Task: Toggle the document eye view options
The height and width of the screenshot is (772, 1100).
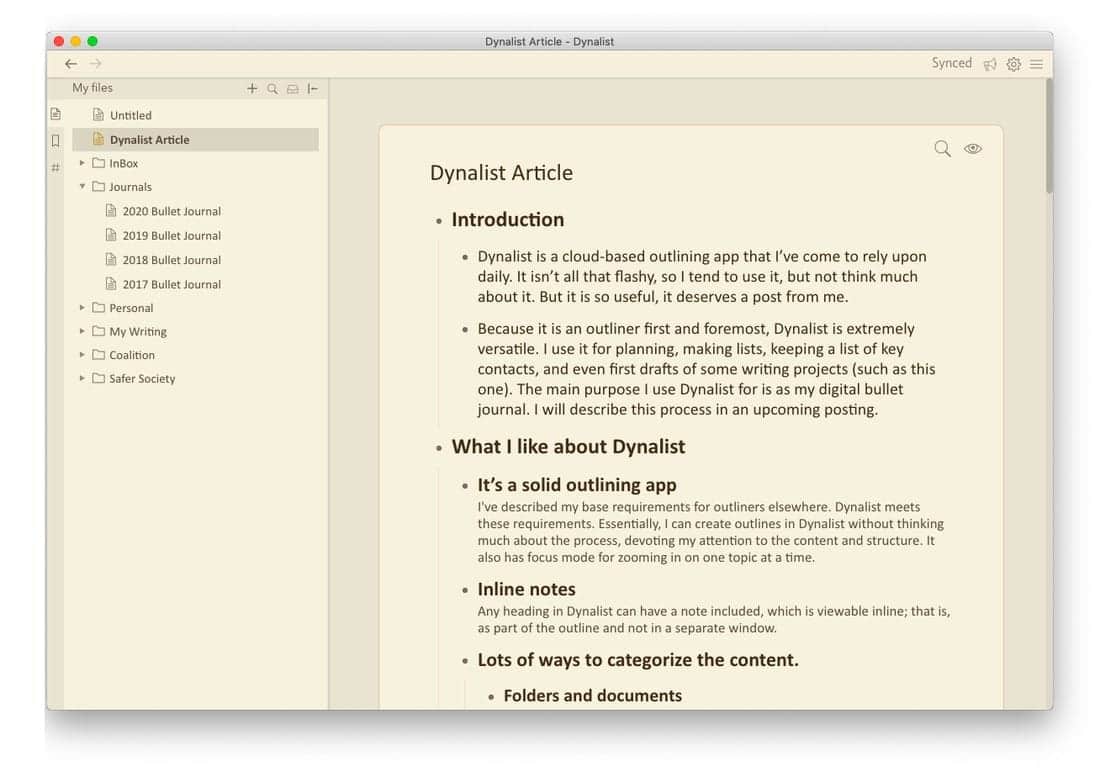Action: [x=973, y=149]
